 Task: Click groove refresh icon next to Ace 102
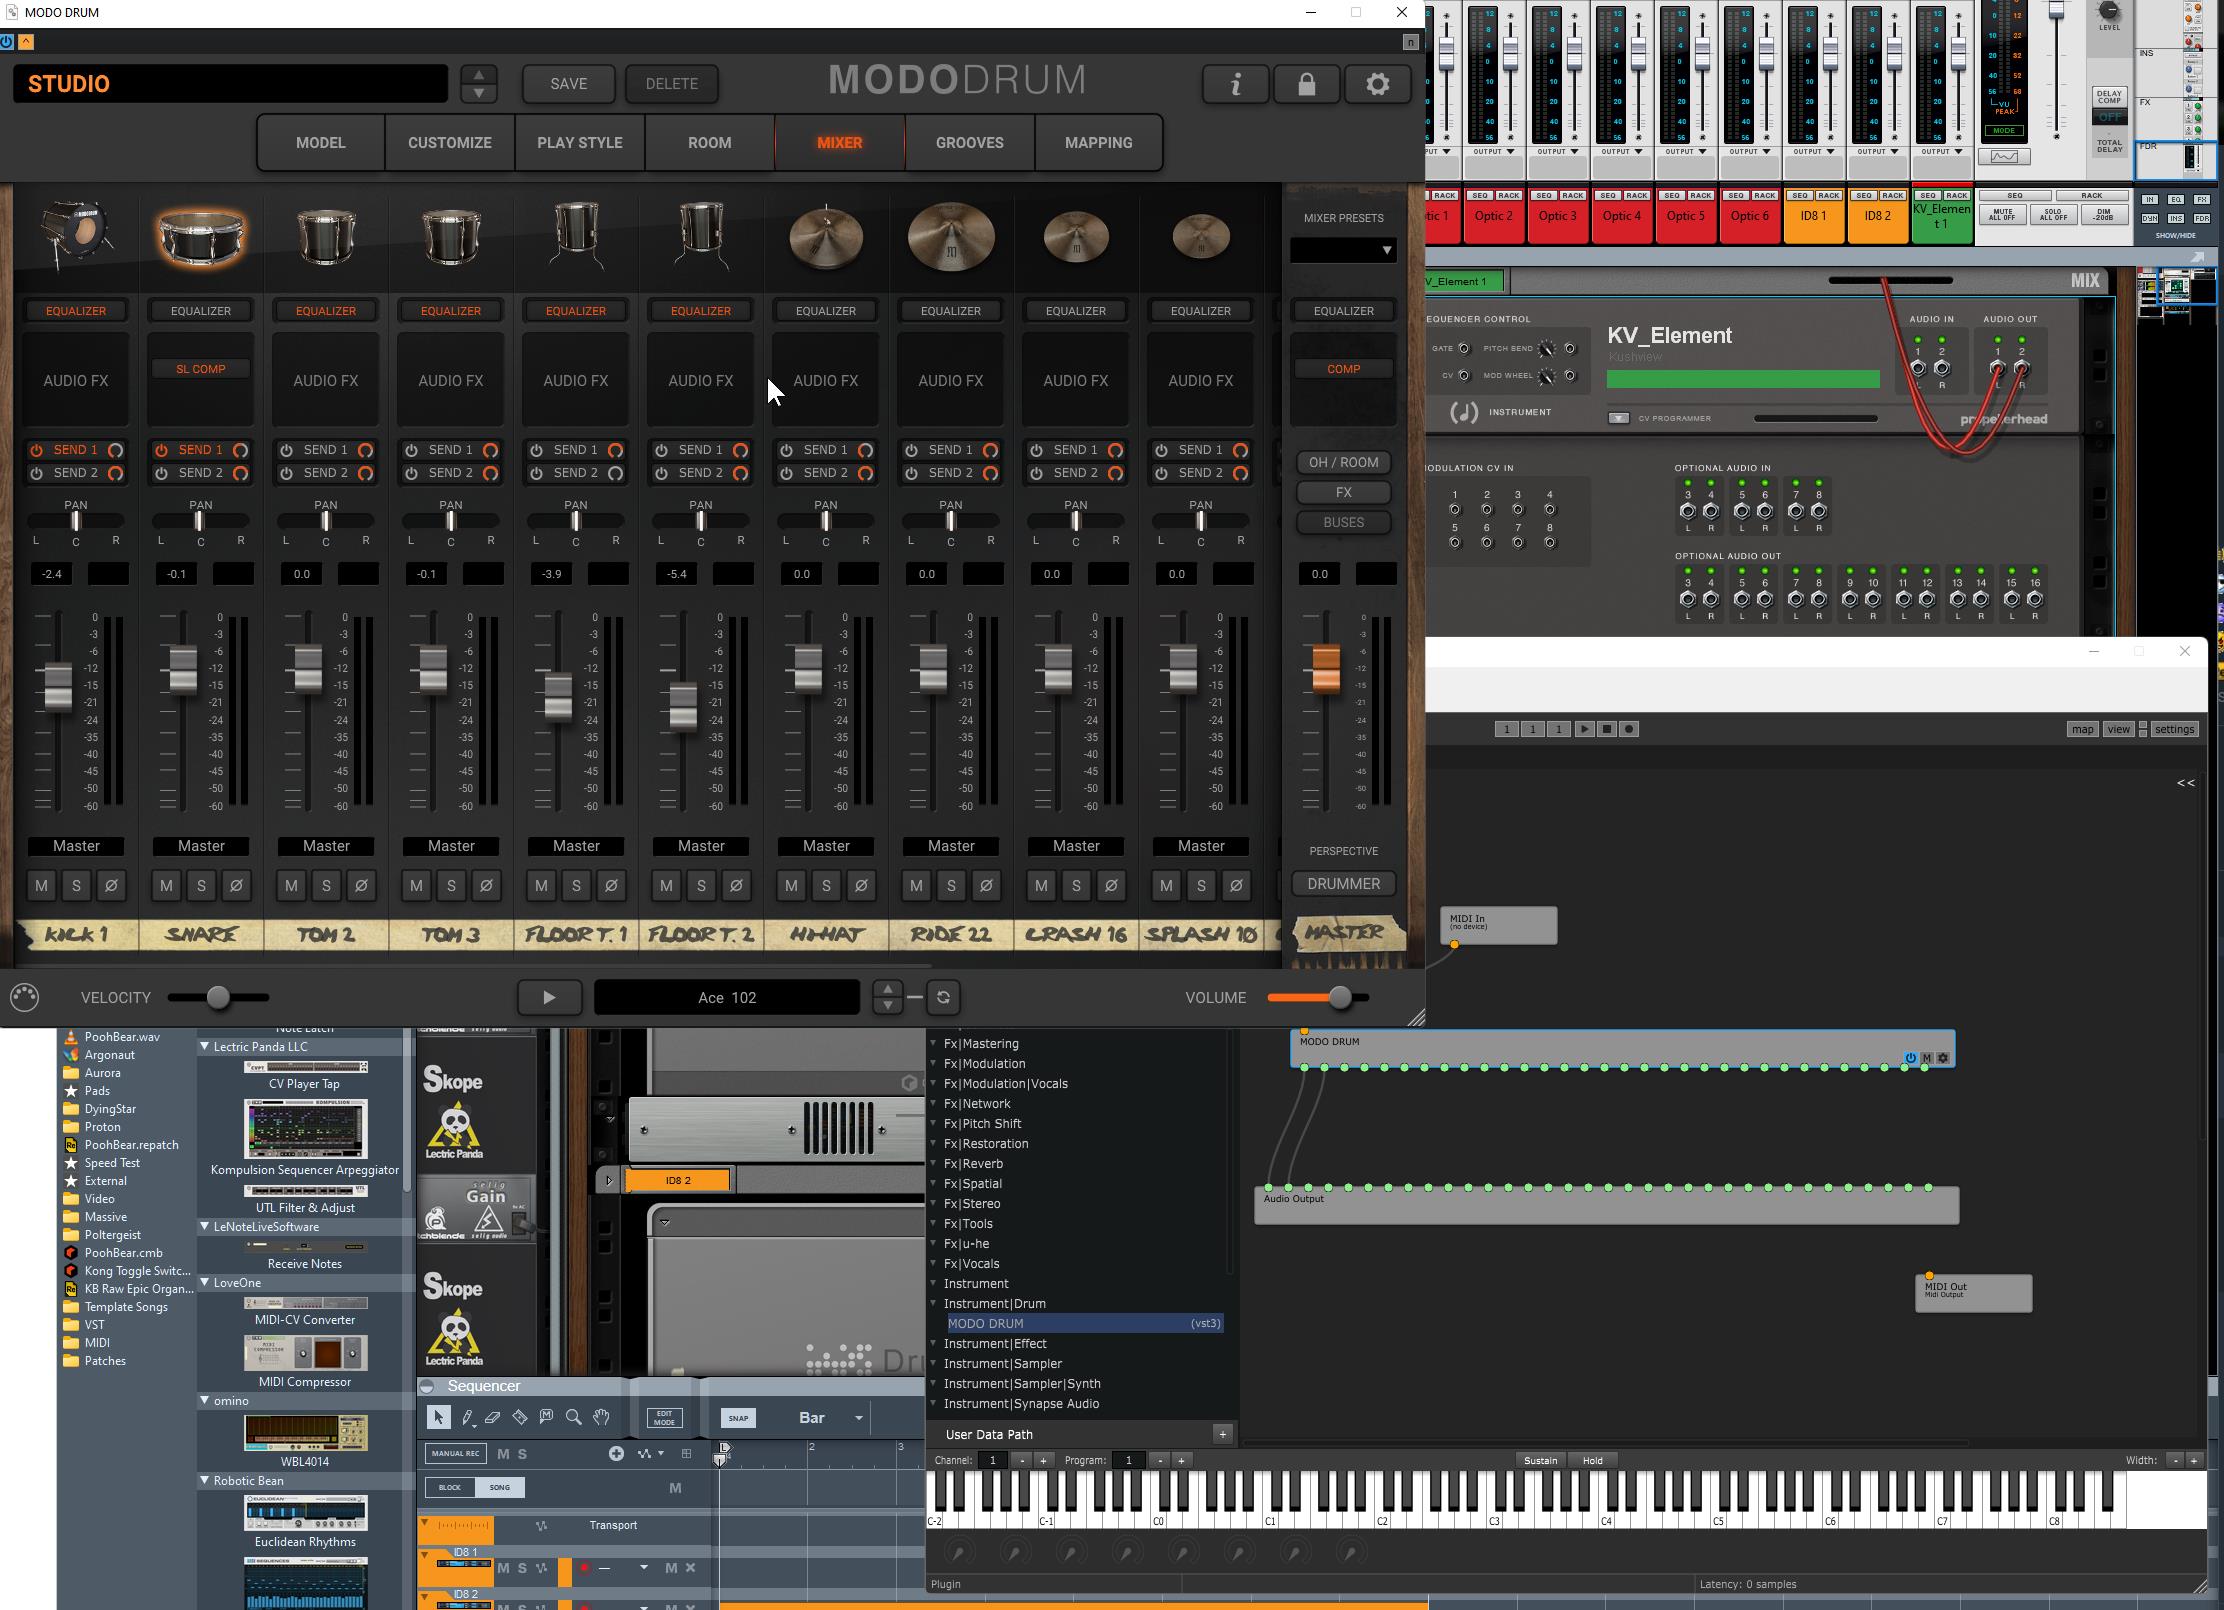tap(943, 997)
